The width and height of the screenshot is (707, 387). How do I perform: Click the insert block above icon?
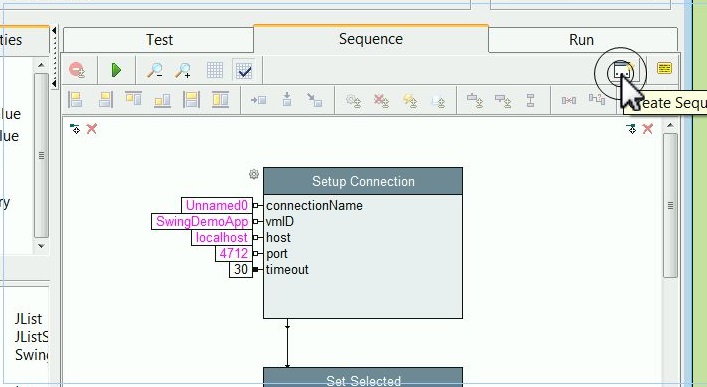point(475,100)
